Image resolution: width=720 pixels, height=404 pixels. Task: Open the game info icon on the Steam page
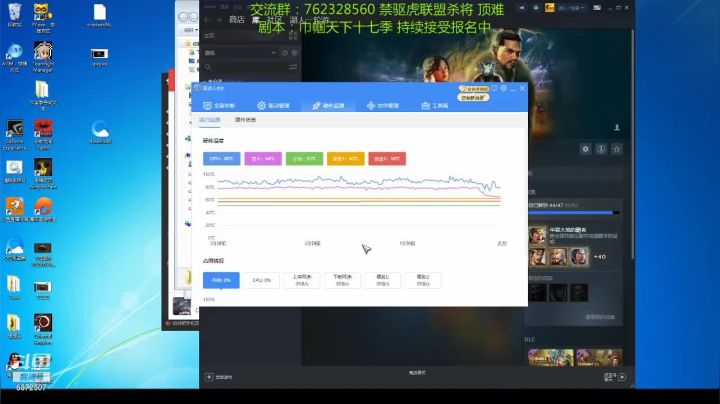pos(601,149)
